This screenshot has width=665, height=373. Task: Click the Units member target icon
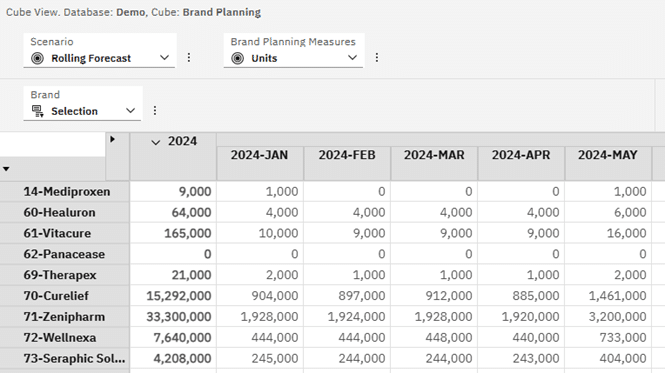pos(238,58)
